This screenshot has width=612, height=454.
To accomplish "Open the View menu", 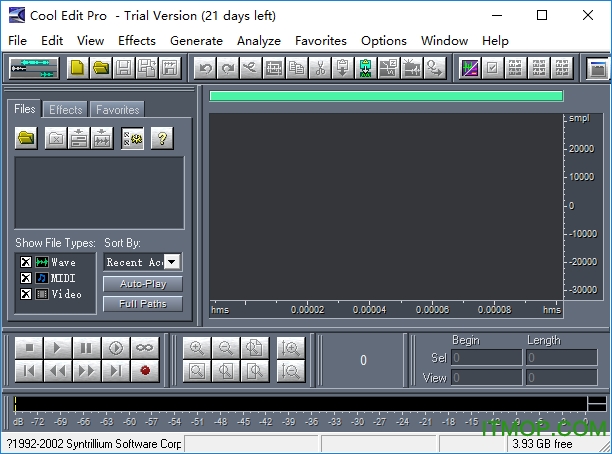I will [90, 41].
